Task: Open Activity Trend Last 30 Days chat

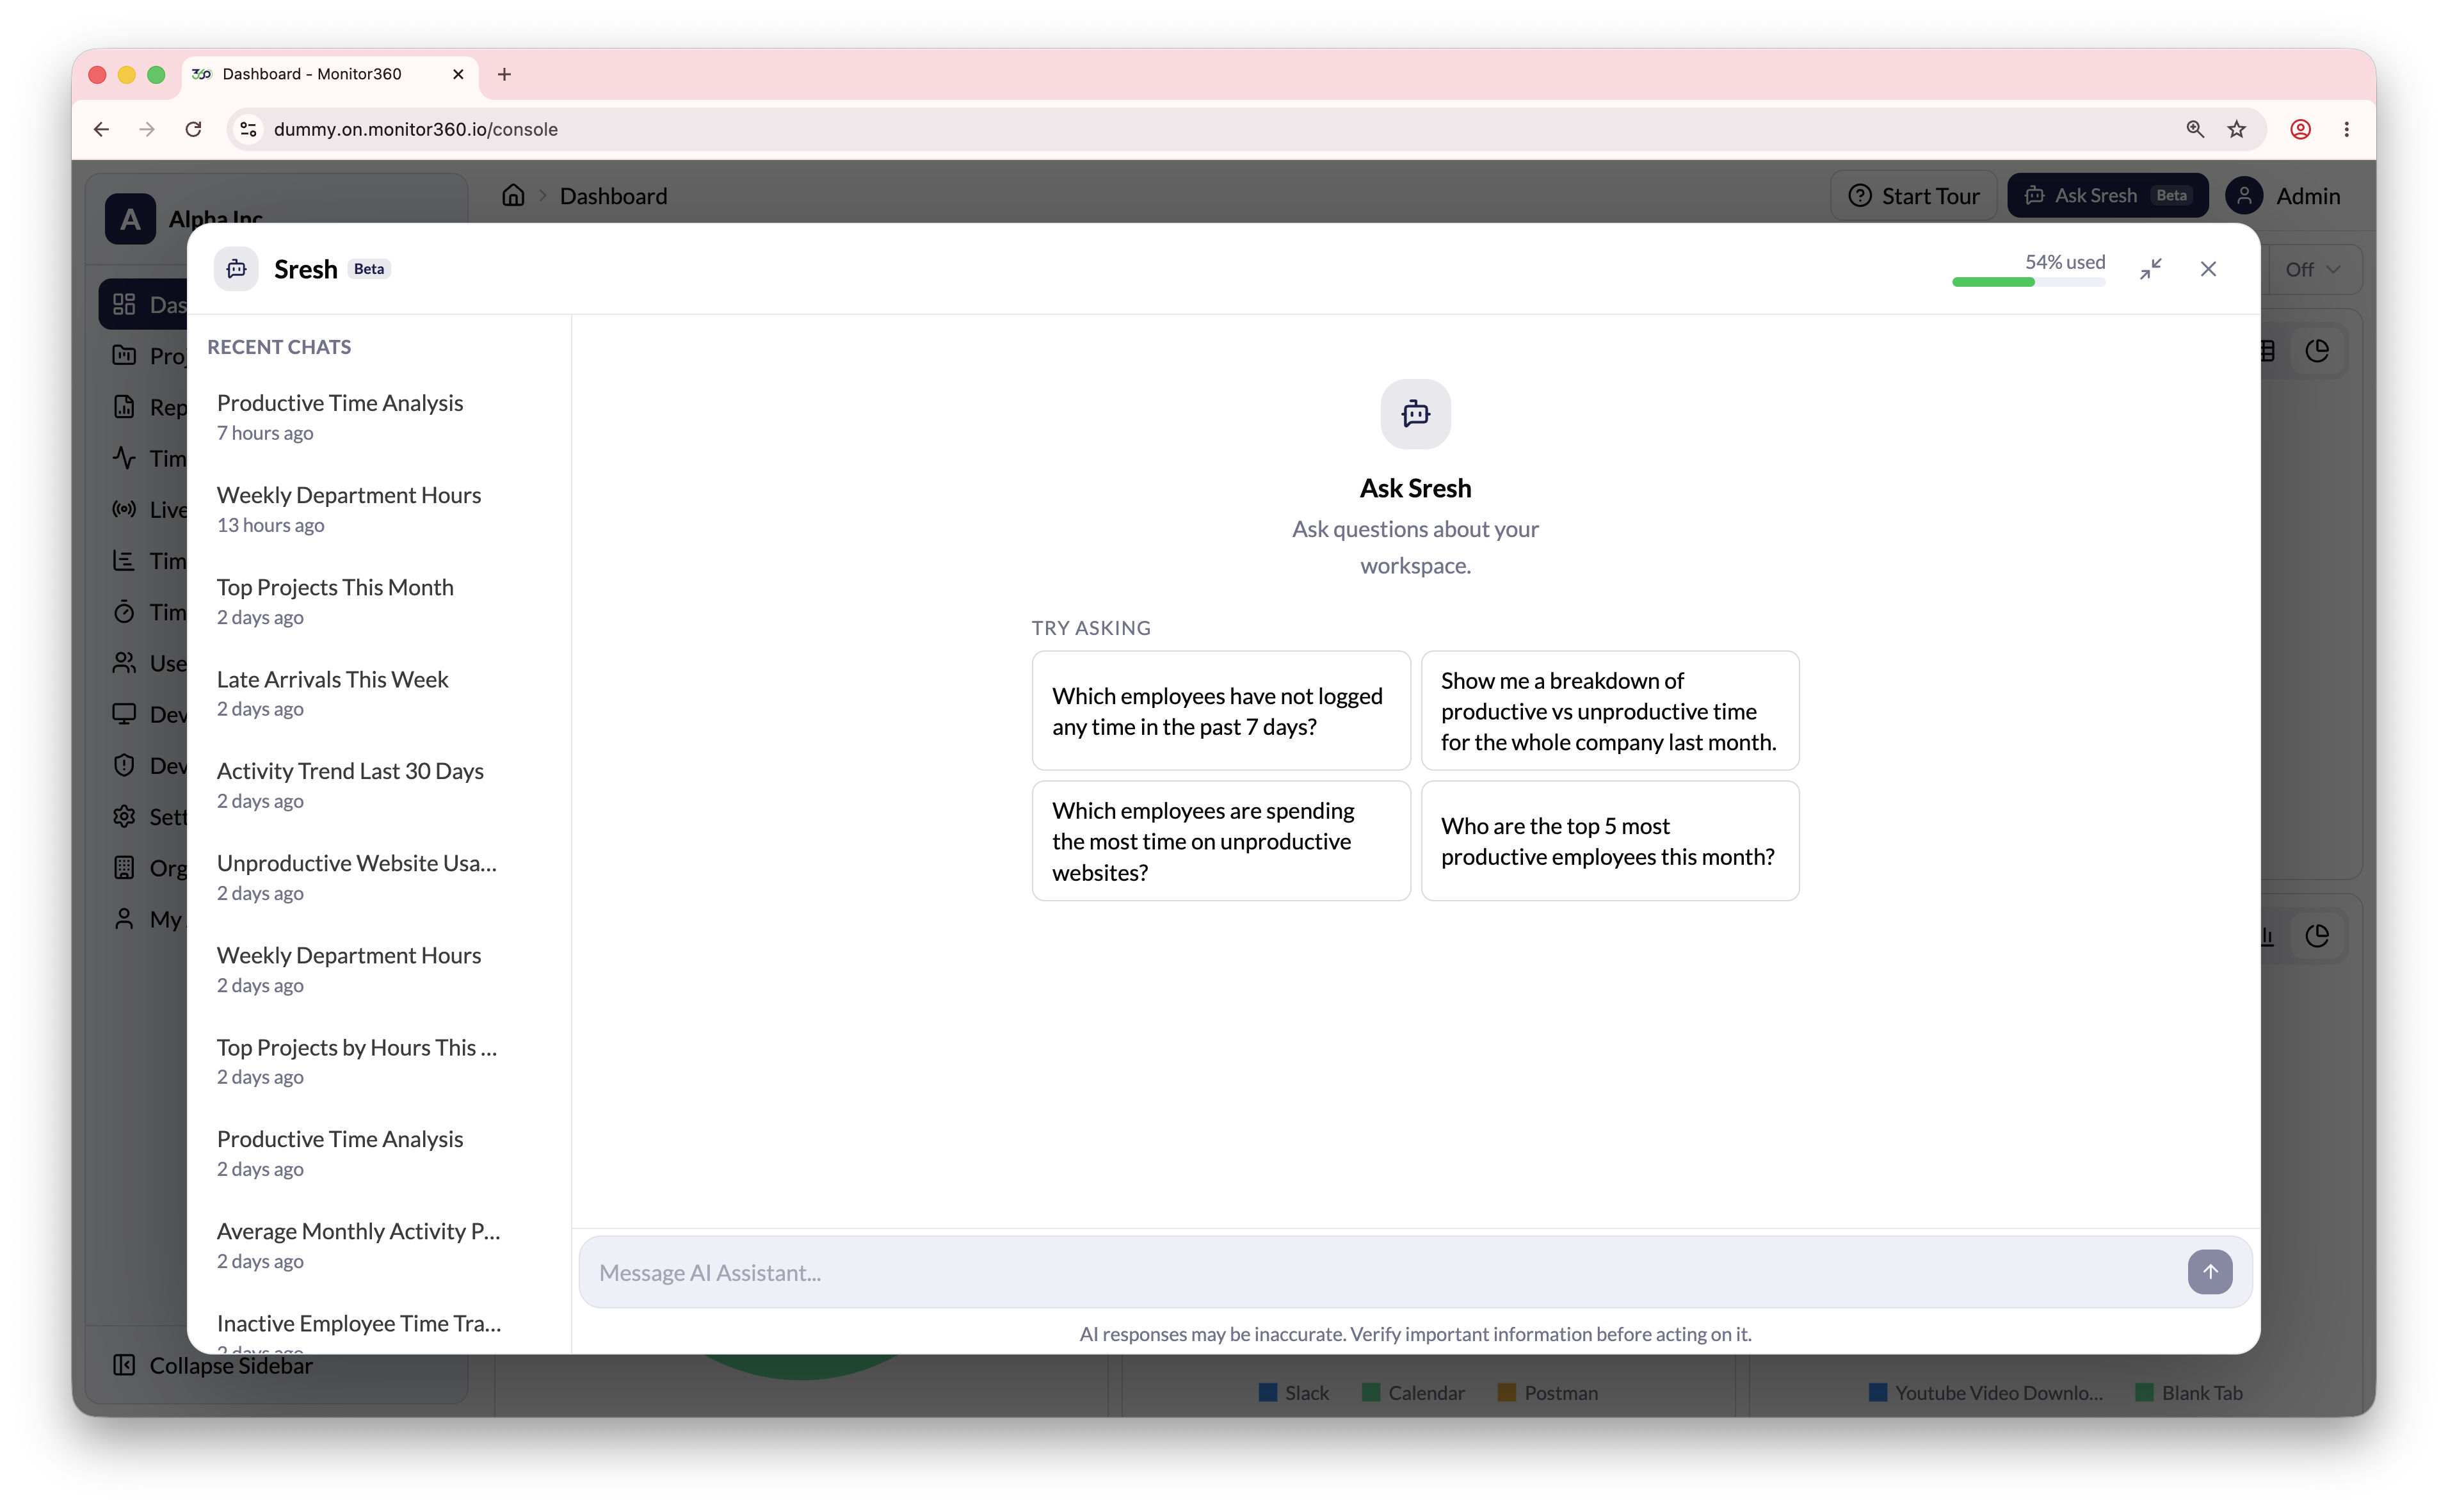Action: coord(378,785)
